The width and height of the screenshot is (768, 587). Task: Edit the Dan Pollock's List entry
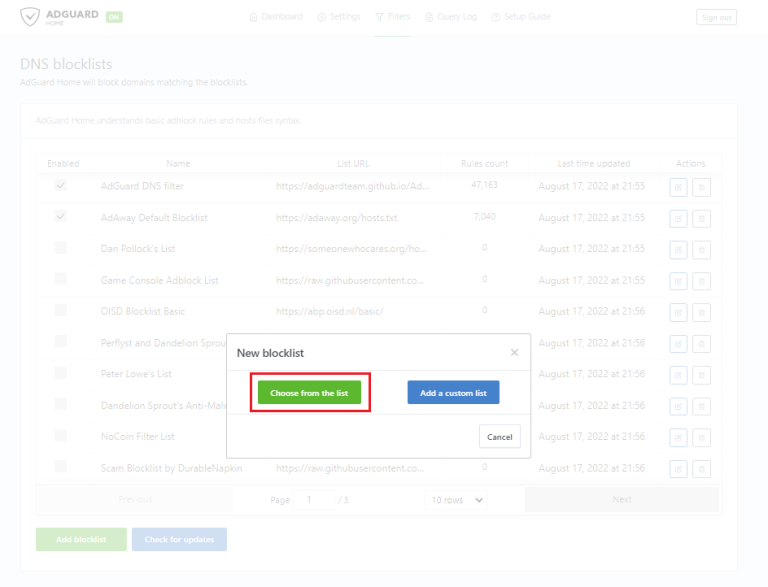[678, 249]
